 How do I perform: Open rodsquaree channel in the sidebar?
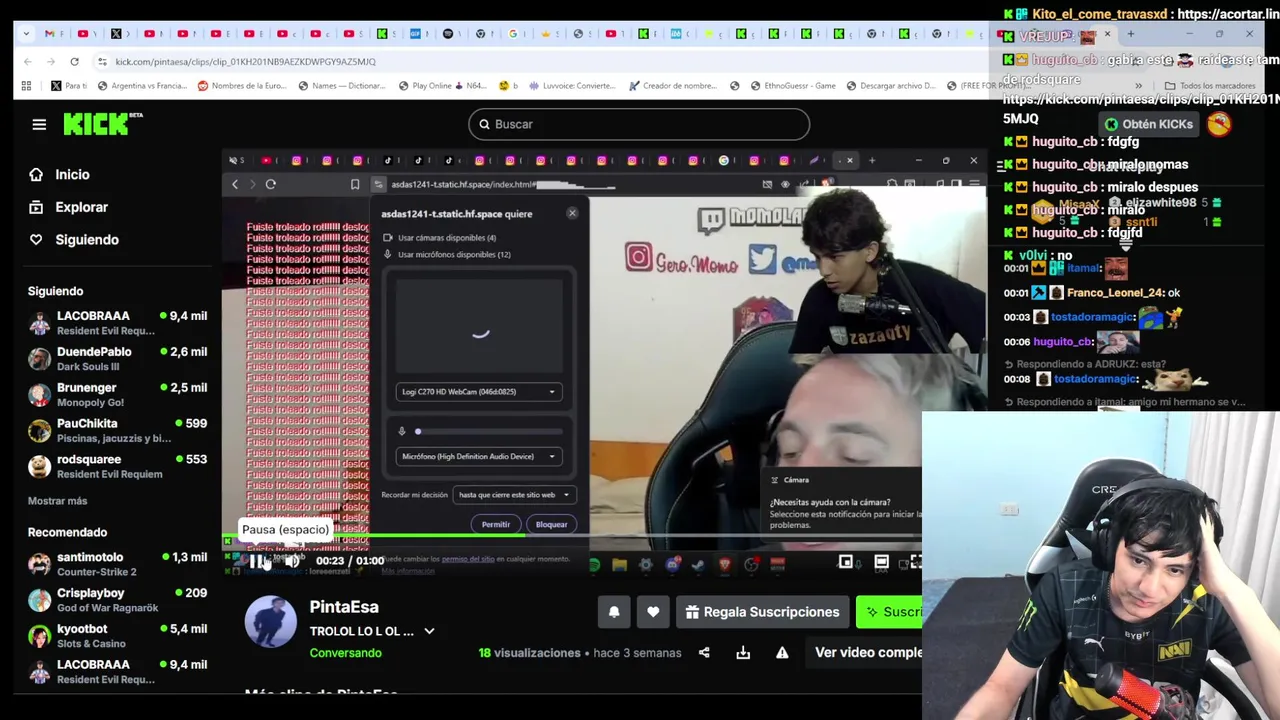click(x=118, y=467)
